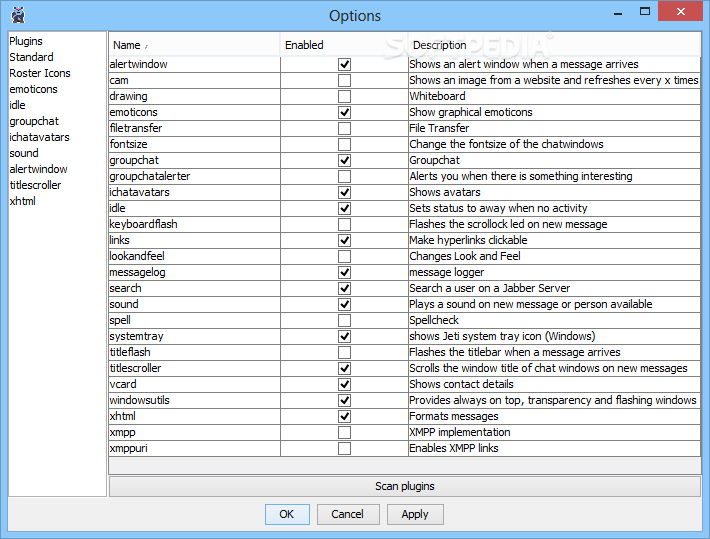Toggle the xhtml row's Enabled checkbox
Screen dimensions: 710x539
(x=344, y=416)
